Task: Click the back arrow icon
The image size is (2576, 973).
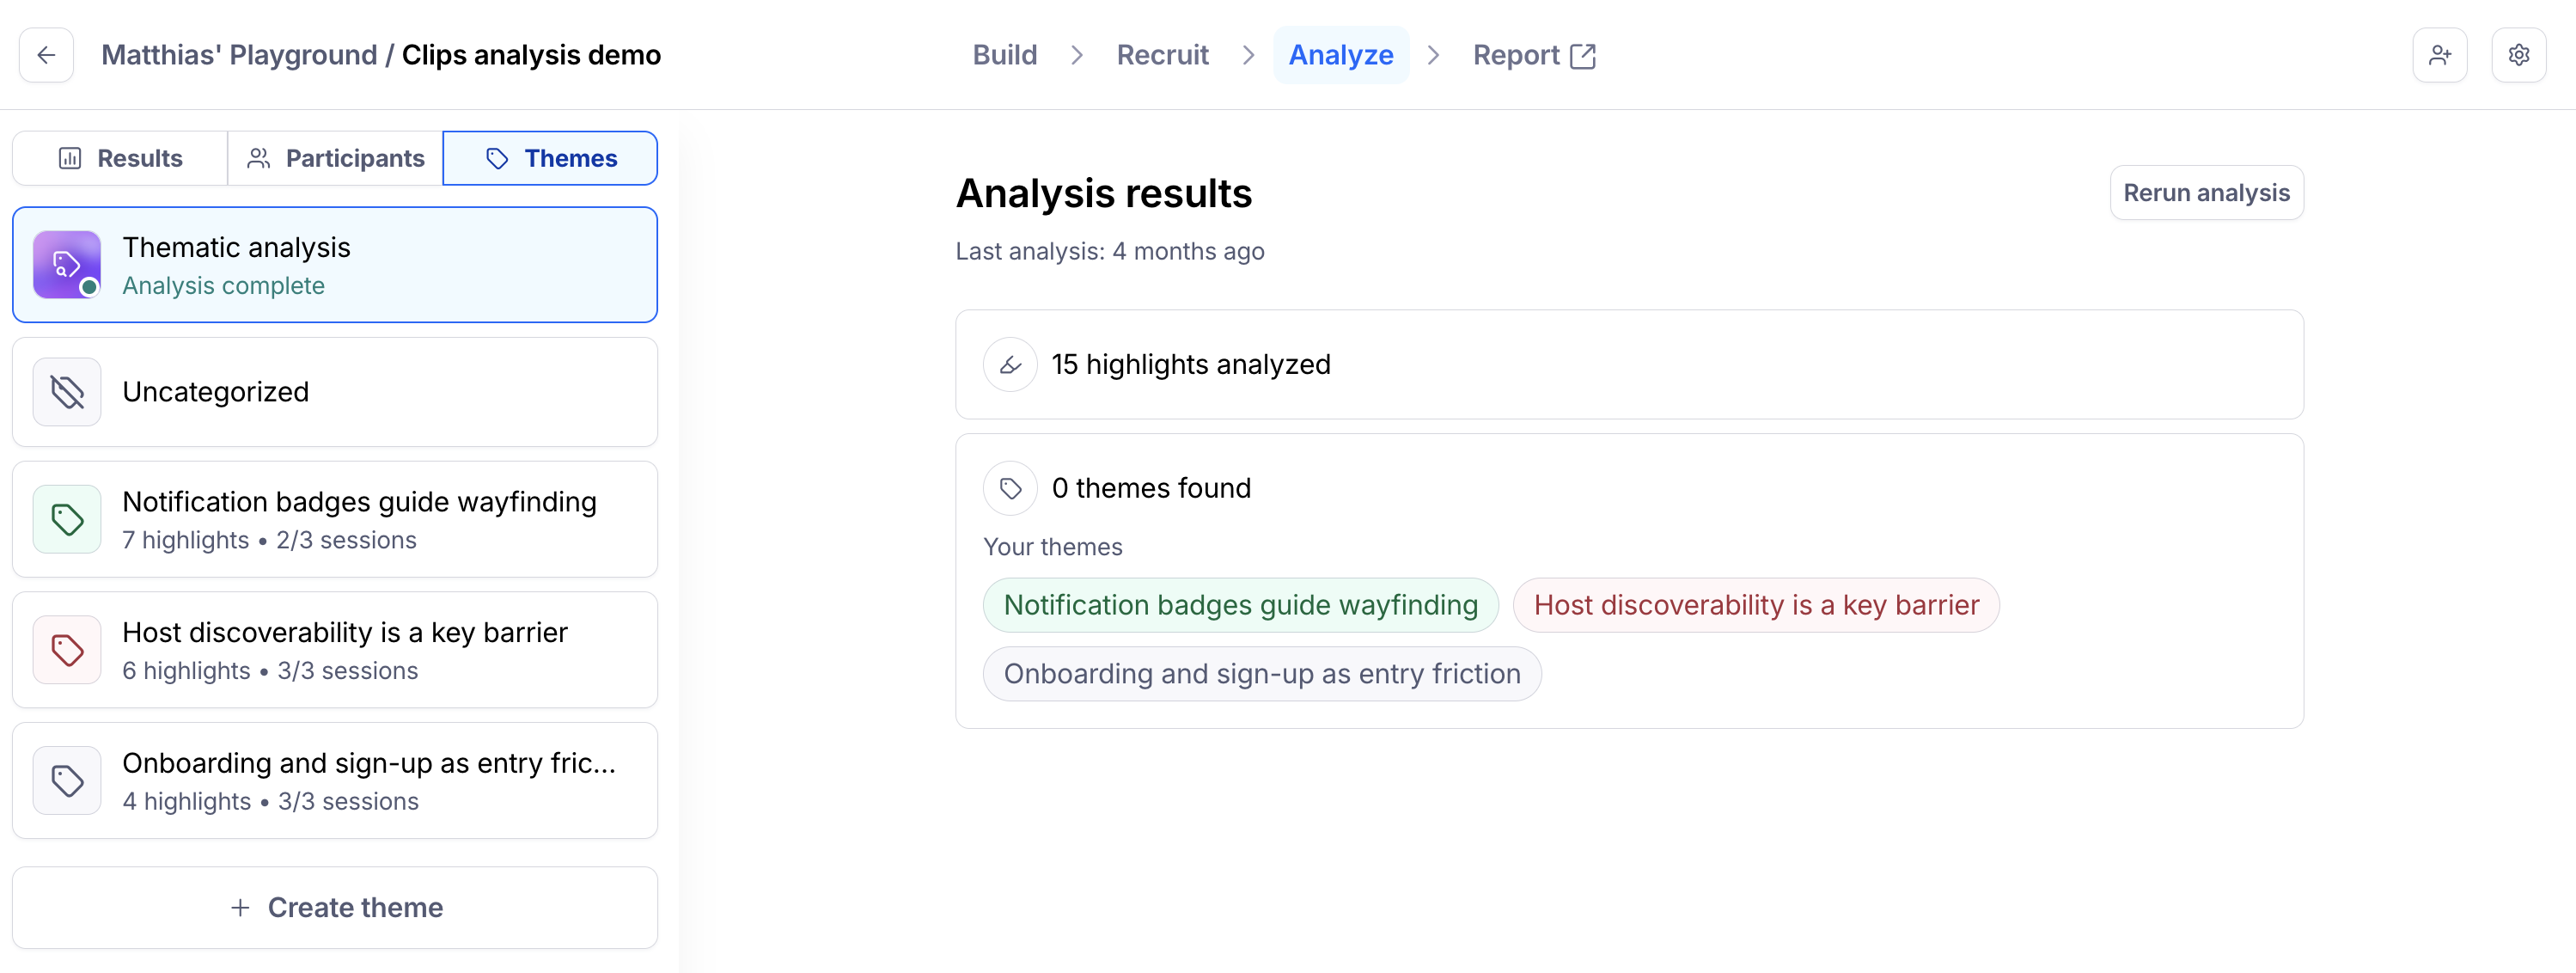Action: click(46, 55)
